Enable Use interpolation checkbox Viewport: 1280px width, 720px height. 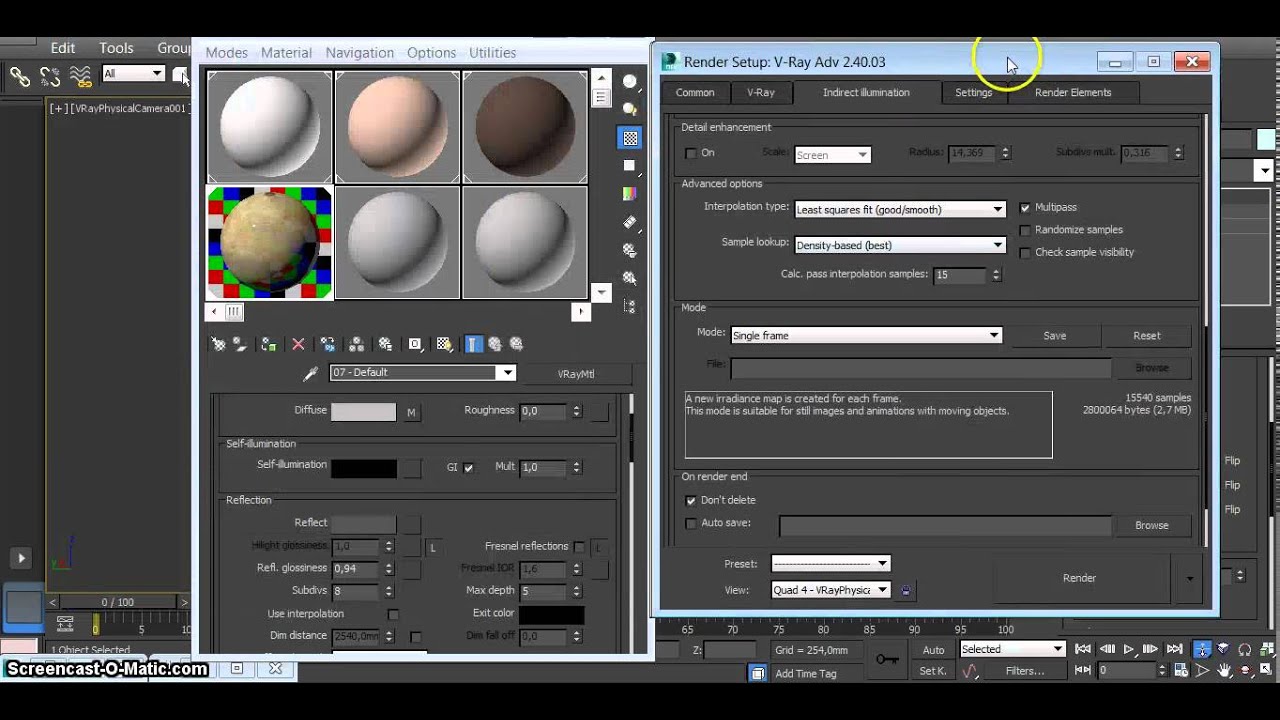(393, 614)
